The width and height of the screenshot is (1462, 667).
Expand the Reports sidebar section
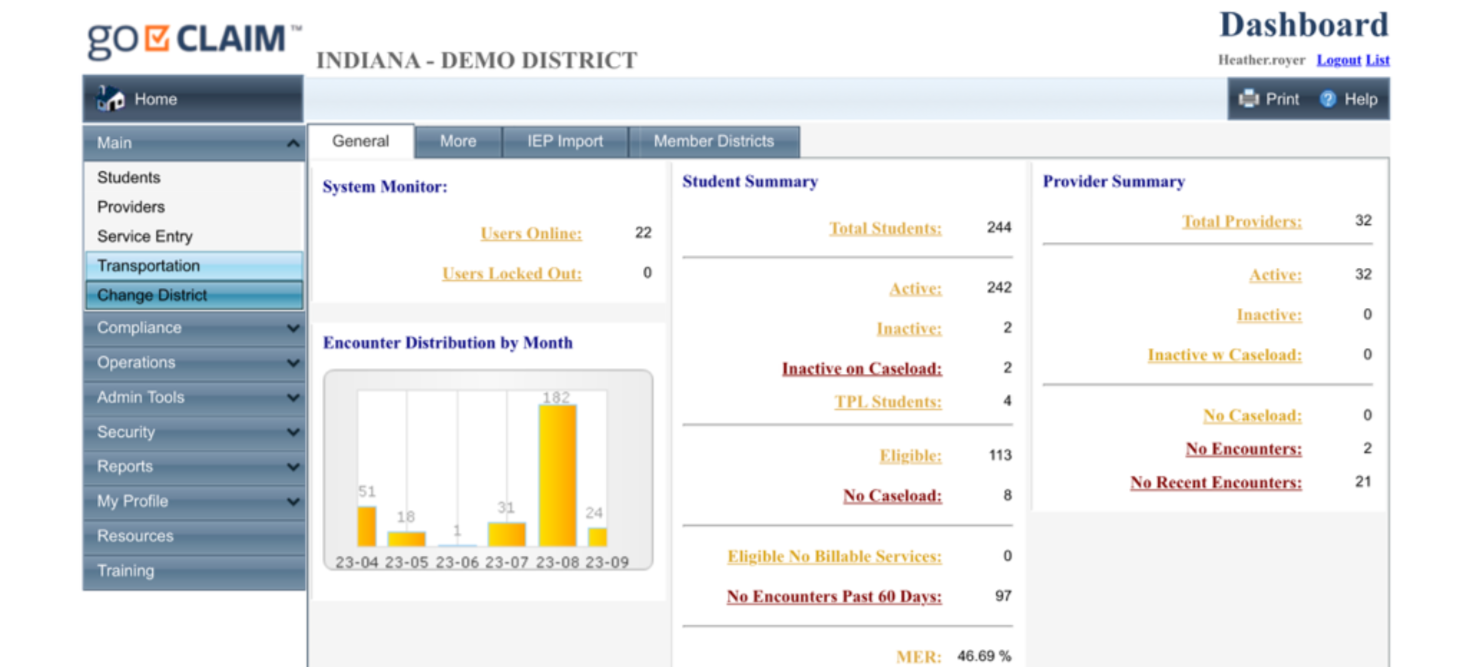pyautogui.click(x=193, y=466)
